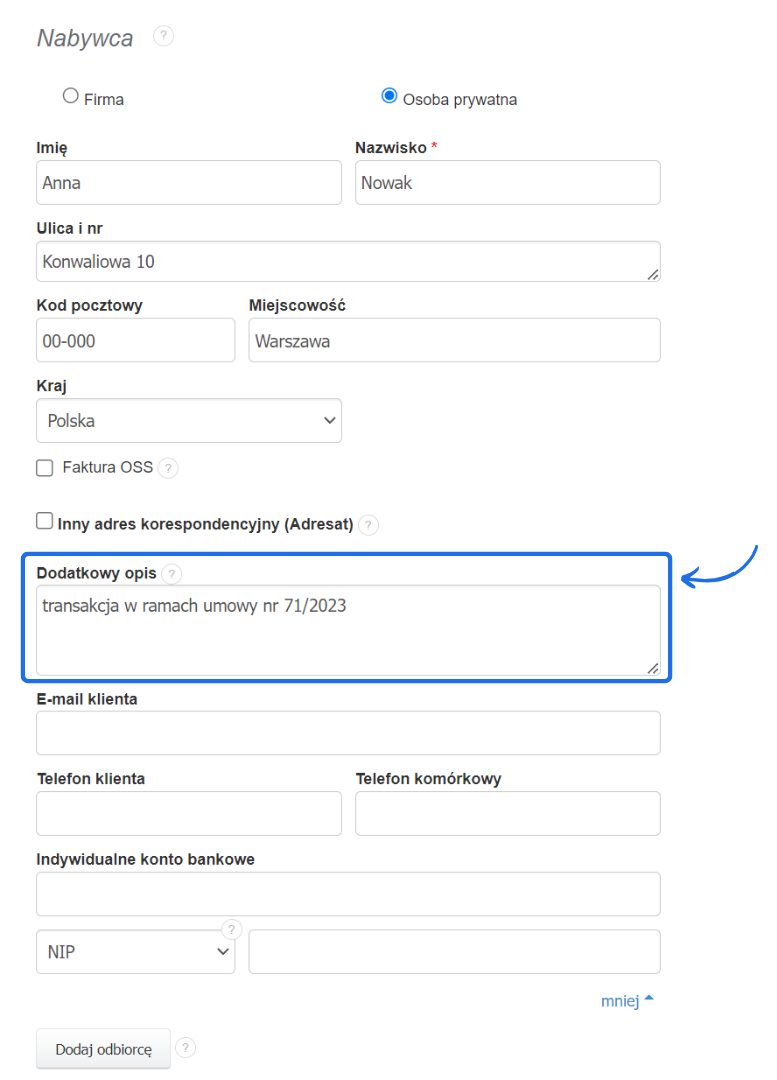This screenshot has width=777, height=1080.
Task: Open the Kraj country dropdown
Action: click(x=189, y=421)
